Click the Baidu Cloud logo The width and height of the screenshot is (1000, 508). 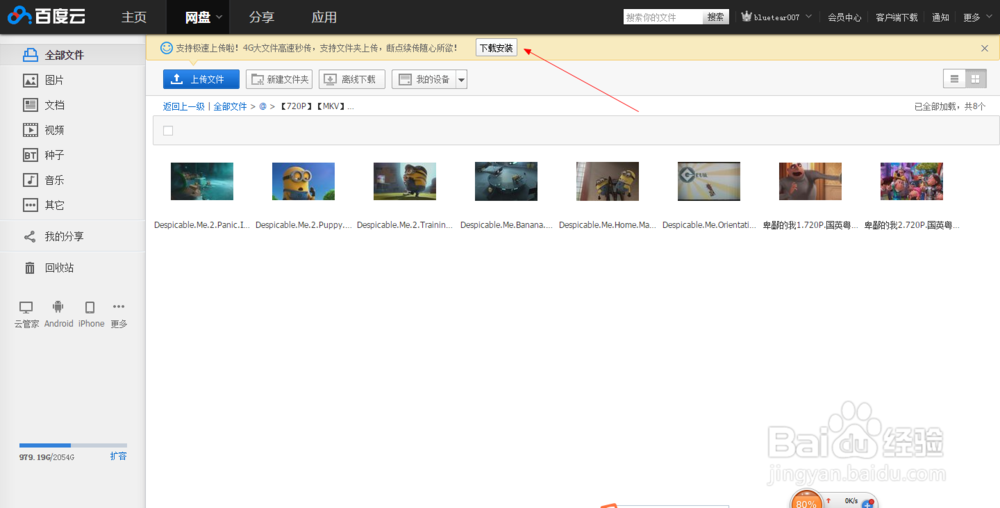click(x=46, y=16)
